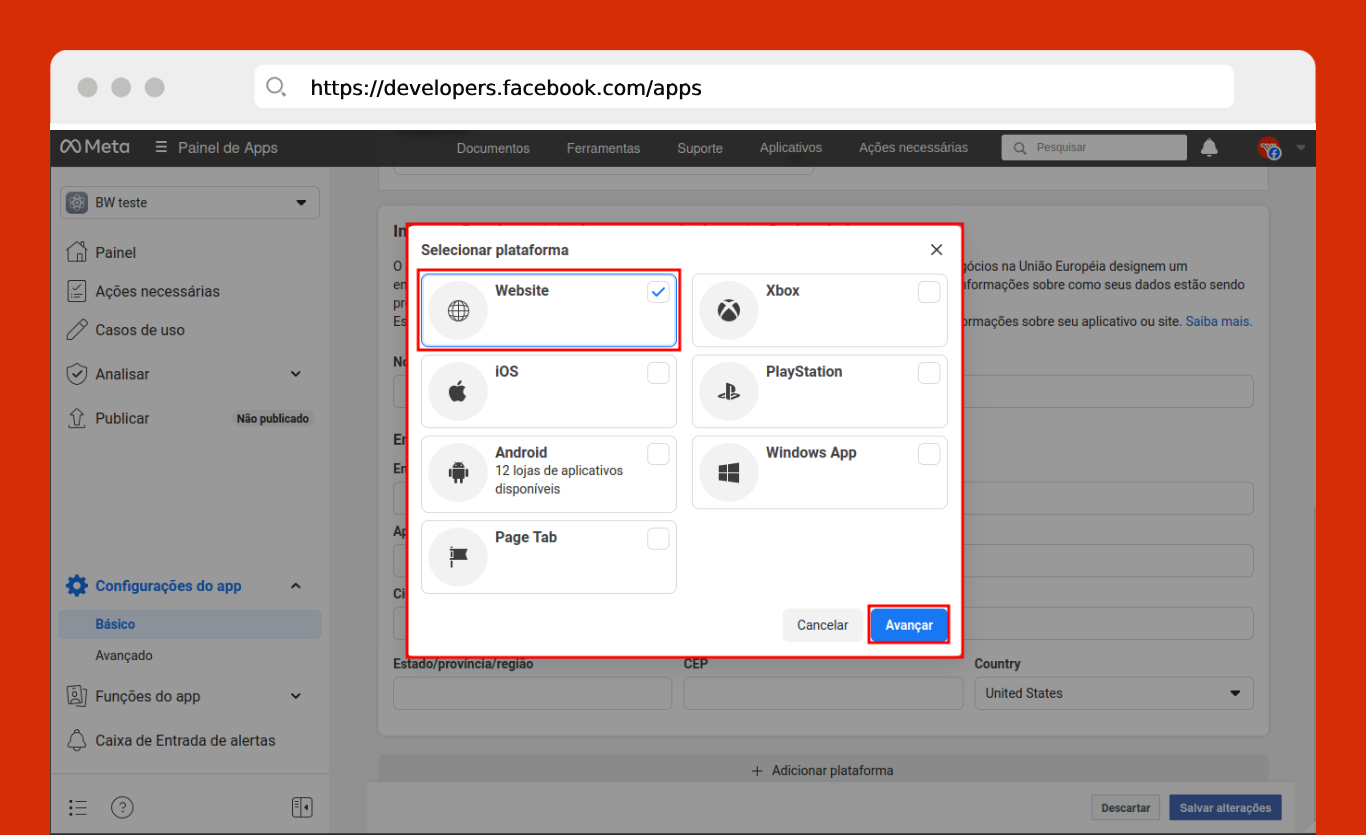Expand the Analisar section chevron

tap(296, 374)
